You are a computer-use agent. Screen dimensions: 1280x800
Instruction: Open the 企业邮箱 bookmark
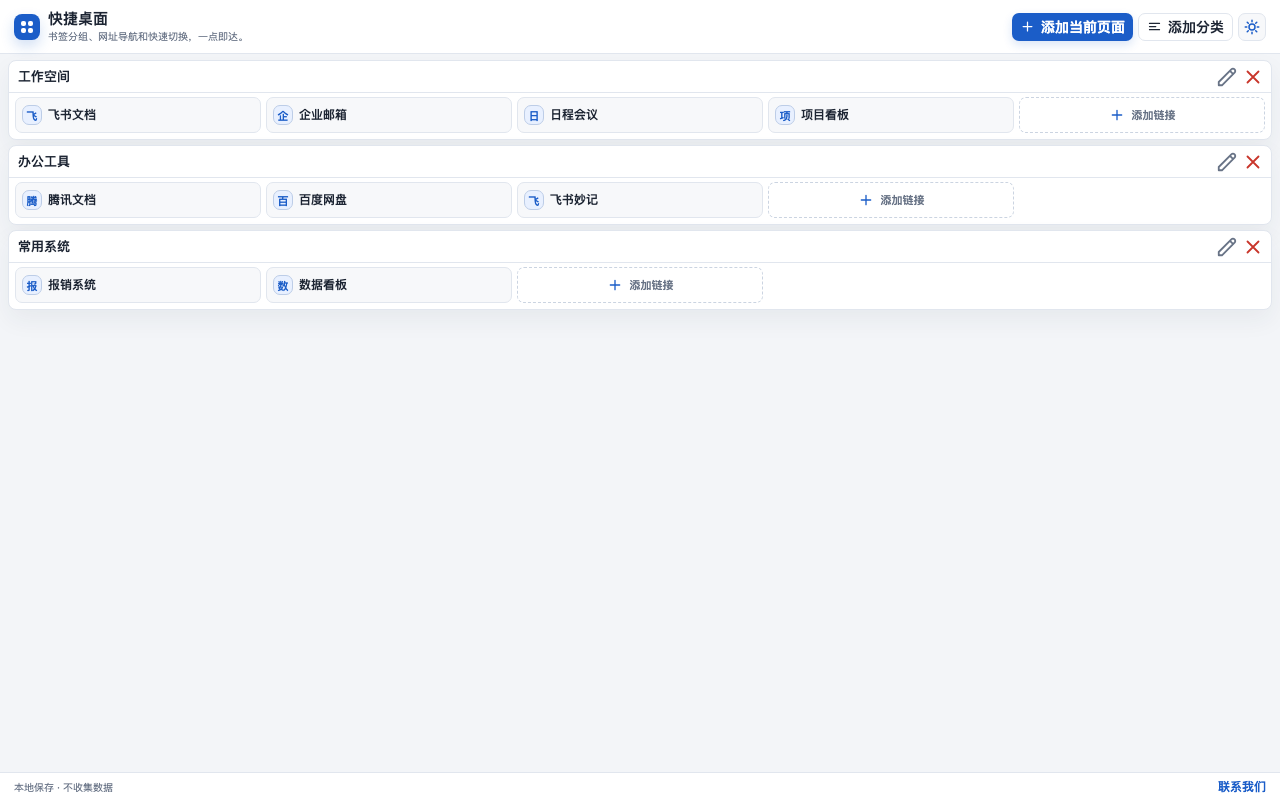coord(389,115)
